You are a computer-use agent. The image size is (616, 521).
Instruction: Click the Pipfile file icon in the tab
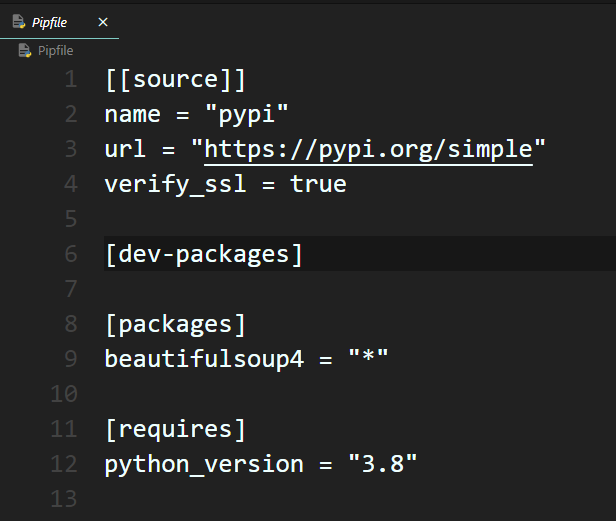click(18, 22)
